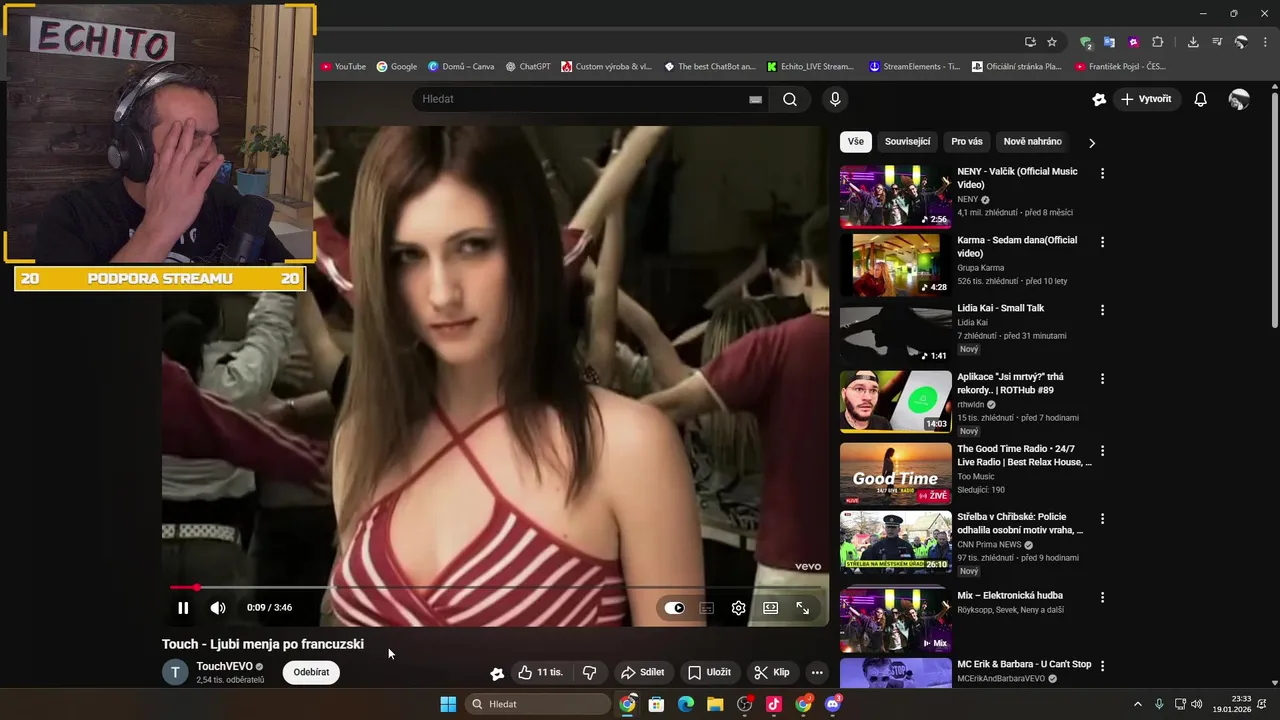The height and width of the screenshot is (720, 1280).
Task: Open The Good Time Radio live thumbnail
Action: [896, 473]
